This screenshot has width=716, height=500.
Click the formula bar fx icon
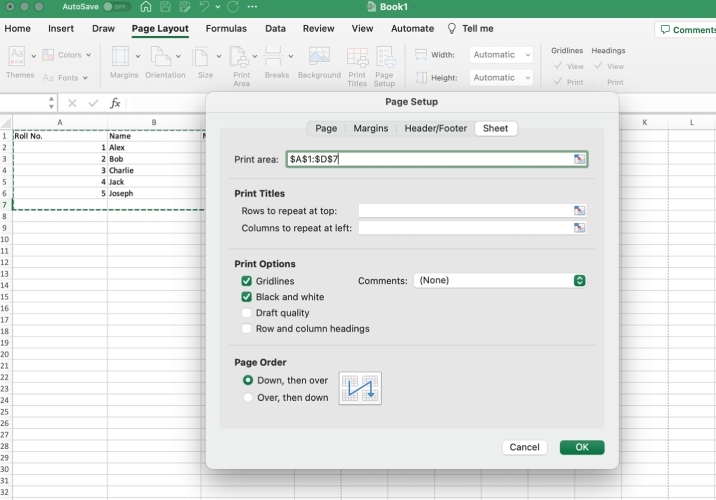[115, 103]
